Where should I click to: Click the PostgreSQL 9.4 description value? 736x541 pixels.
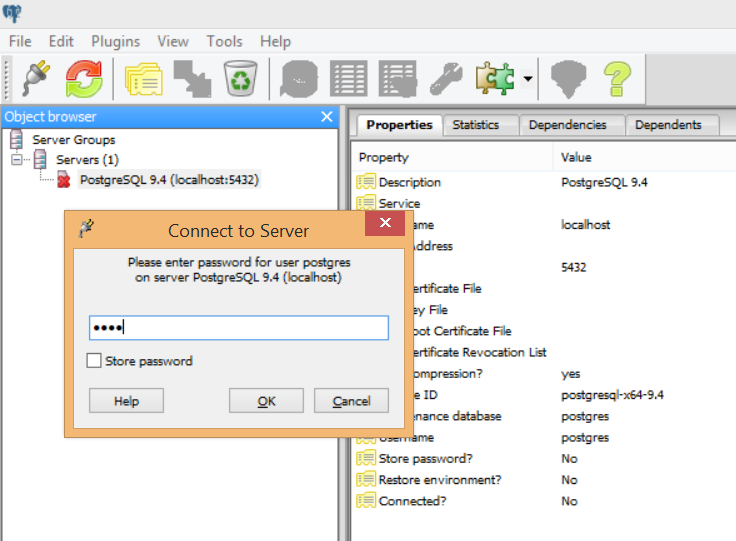[604, 182]
